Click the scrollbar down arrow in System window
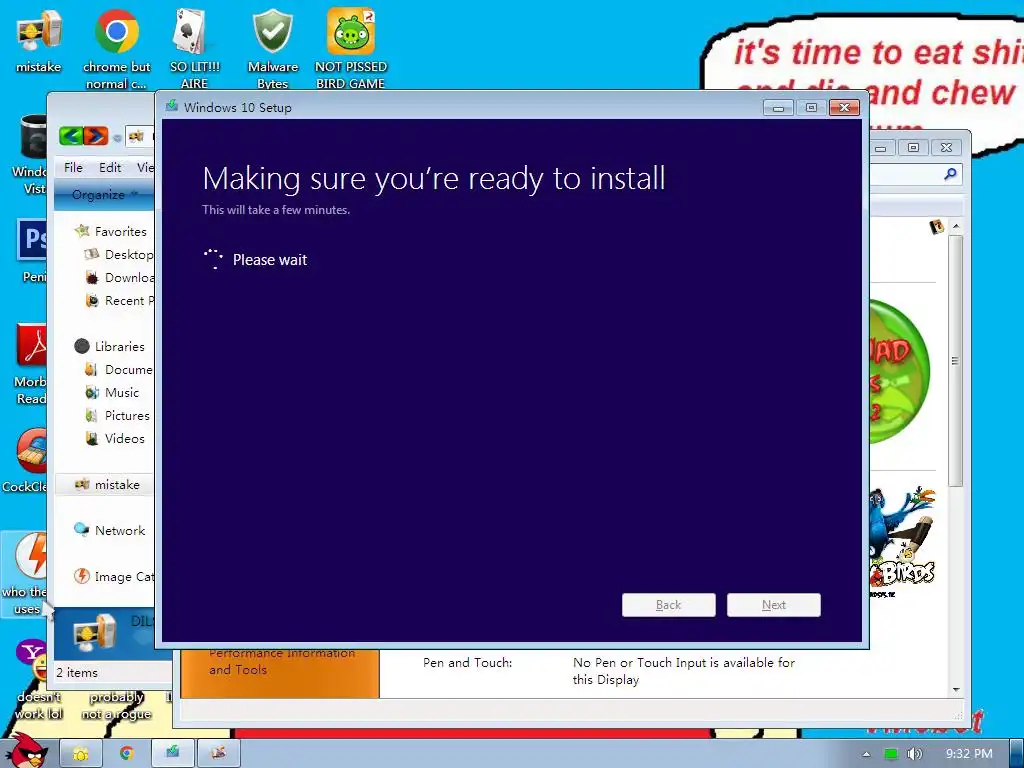Screen dimensions: 1024x768 pyautogui.click(x=956, y=690)
